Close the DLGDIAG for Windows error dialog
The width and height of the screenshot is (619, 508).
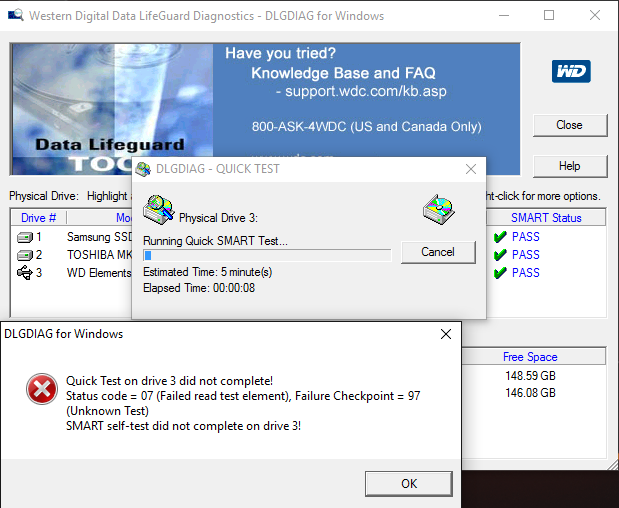[446, 334]
